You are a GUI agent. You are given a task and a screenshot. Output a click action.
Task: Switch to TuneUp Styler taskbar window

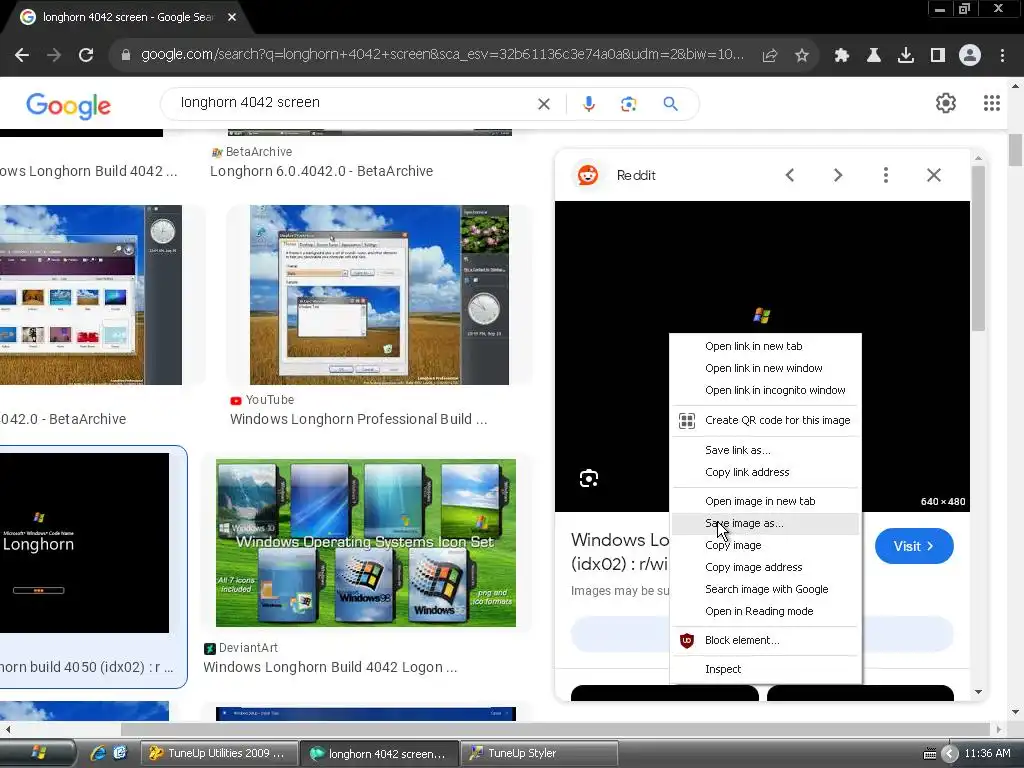539,753
